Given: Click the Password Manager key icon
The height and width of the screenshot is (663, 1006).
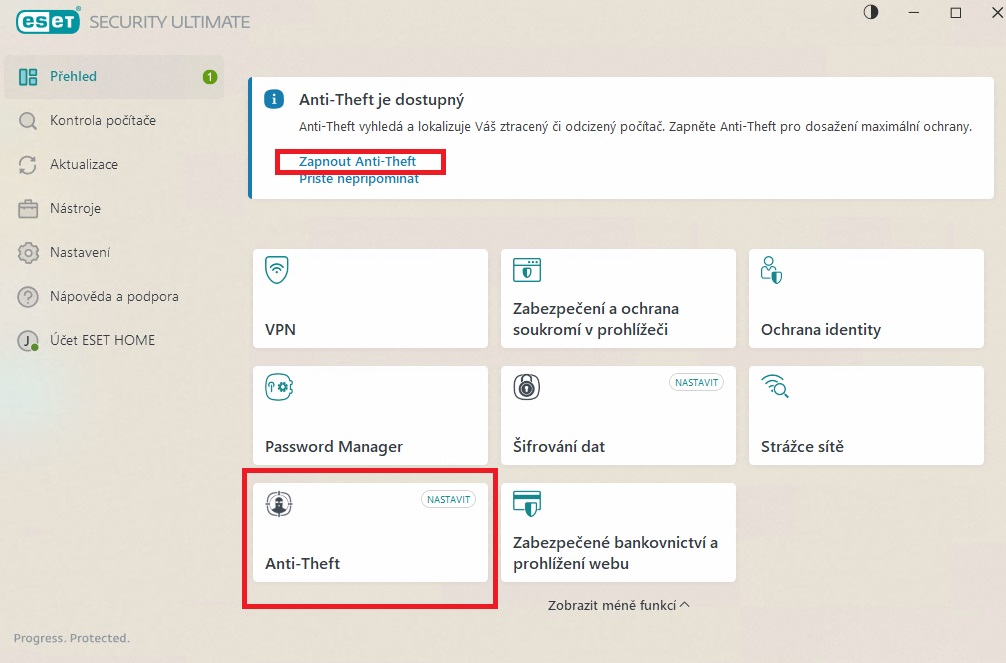Looking at the screenshot, I should pos(279,387).
